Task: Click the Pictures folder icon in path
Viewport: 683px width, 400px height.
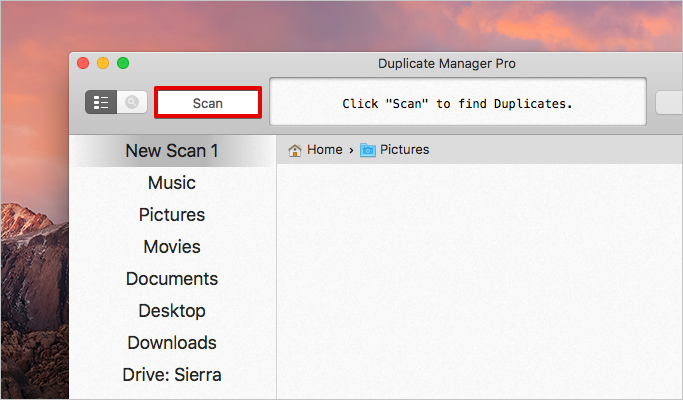Action: click(x=368, y=150)
